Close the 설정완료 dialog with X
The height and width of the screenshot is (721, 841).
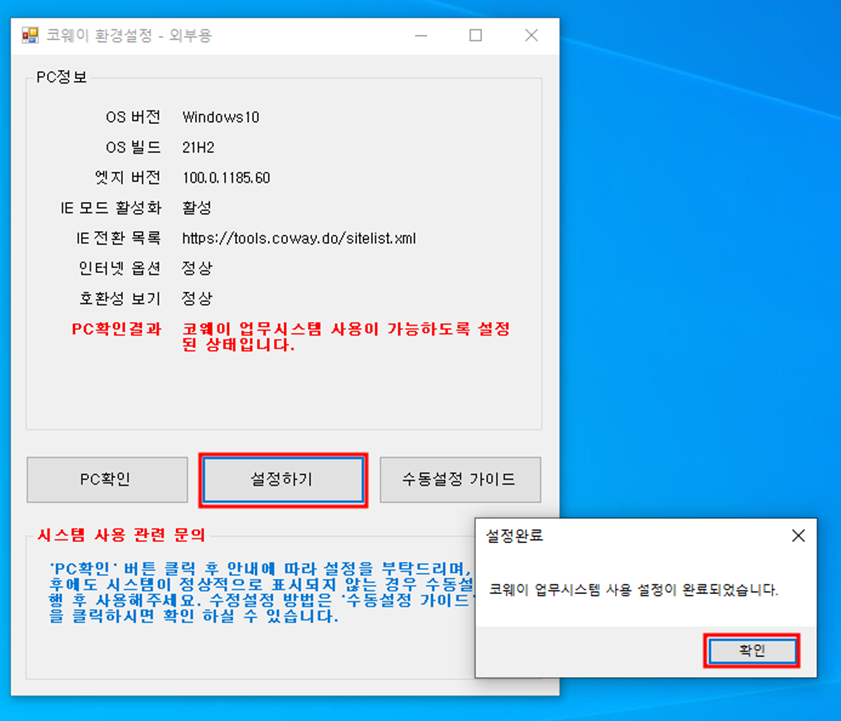click(x=798, y=535)
